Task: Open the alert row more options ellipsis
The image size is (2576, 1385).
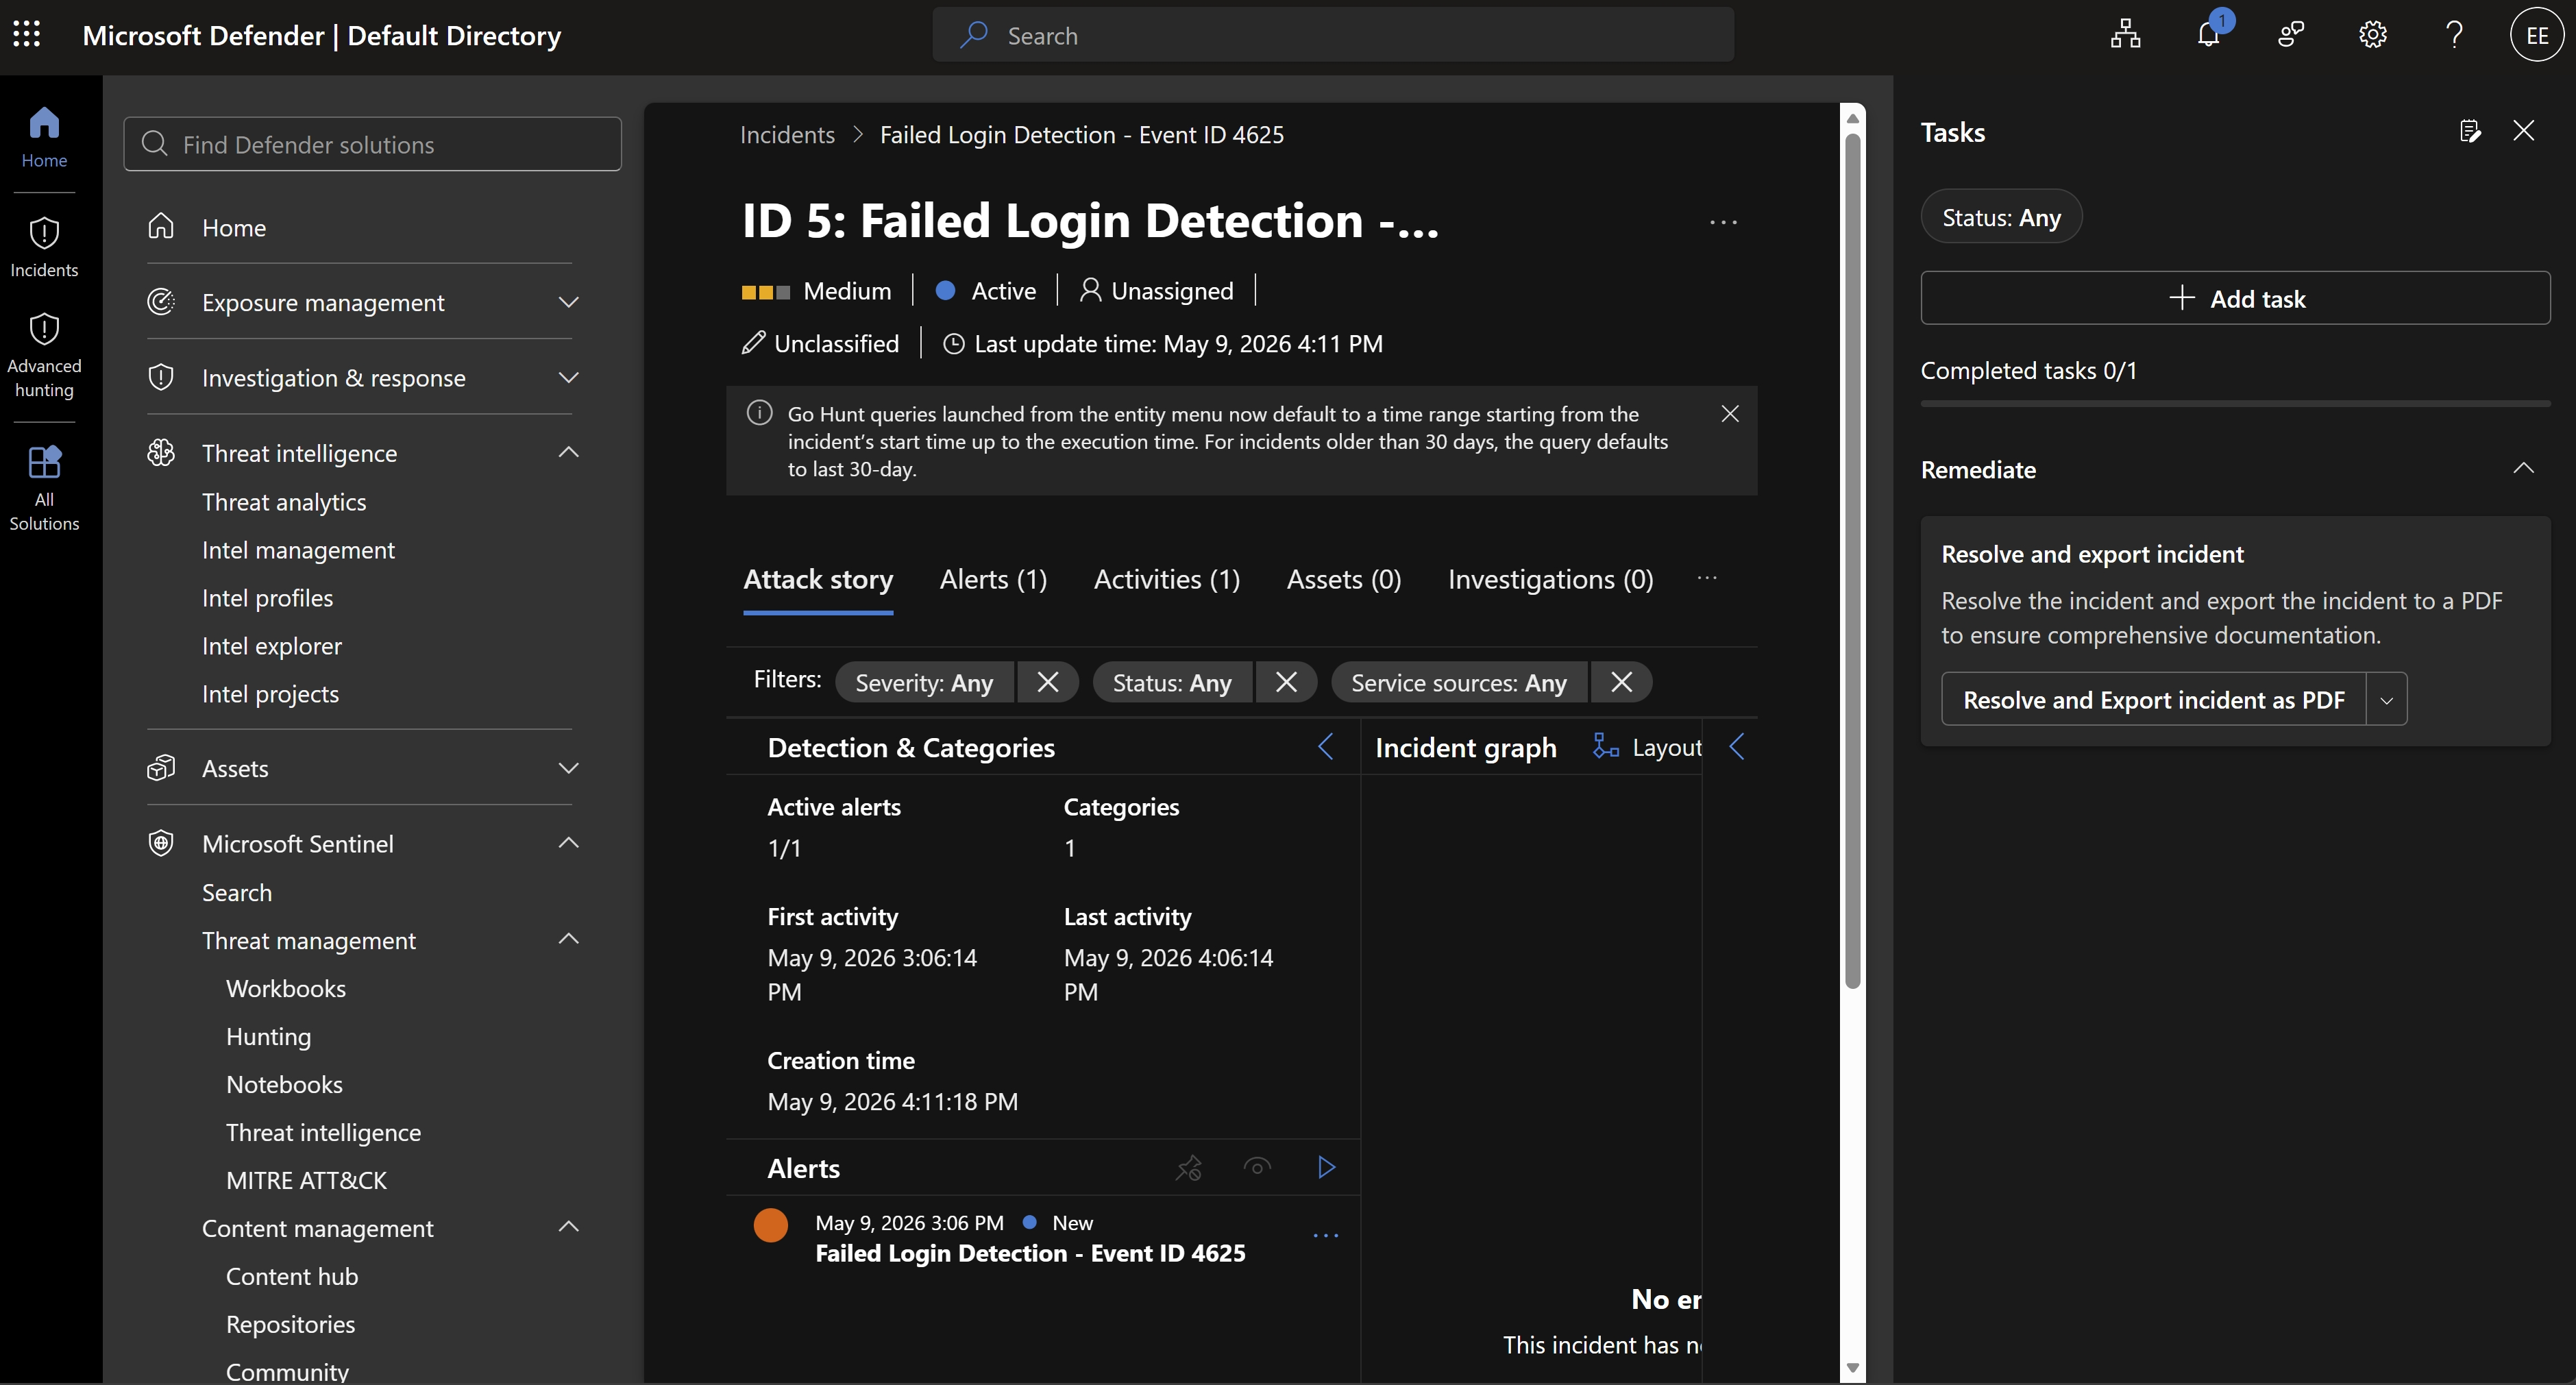Action: tap(1325, 1236)
